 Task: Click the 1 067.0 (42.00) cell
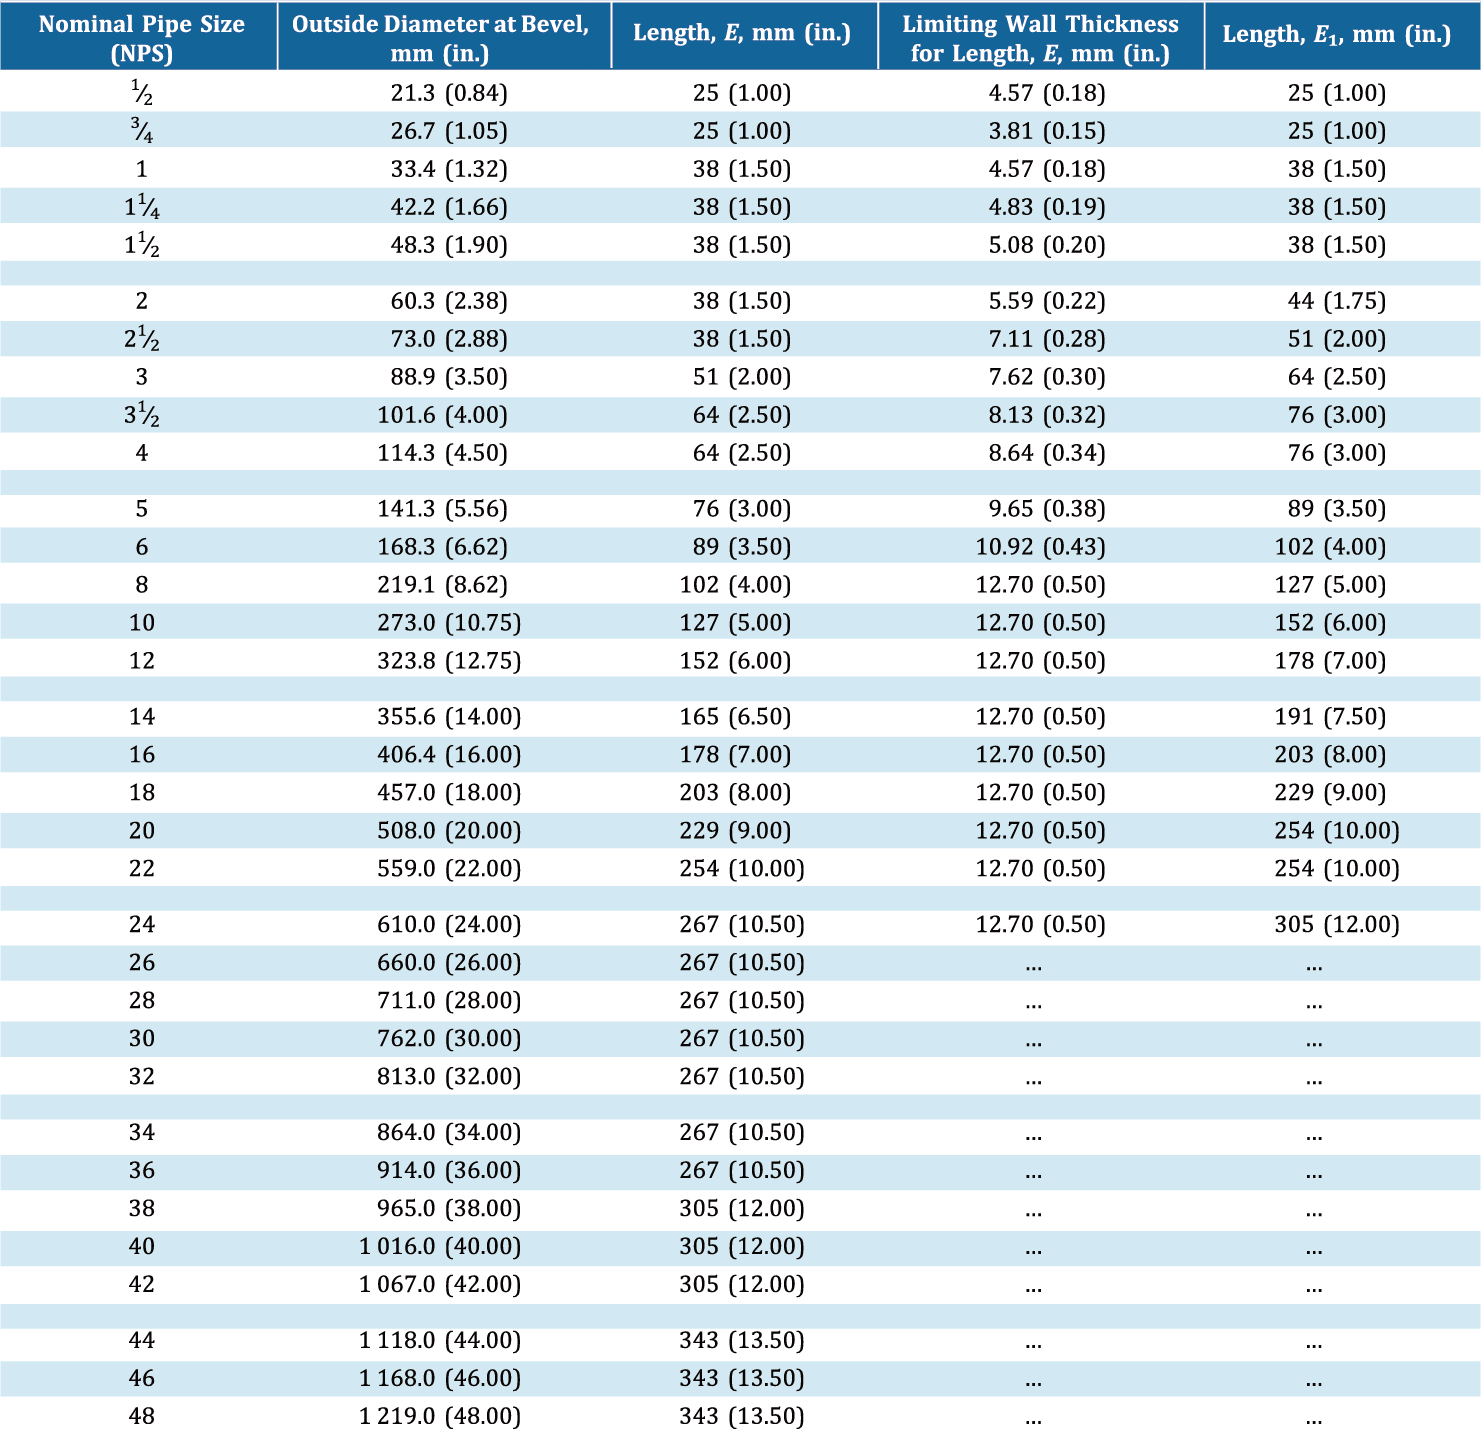click(x=440, y=1285)
